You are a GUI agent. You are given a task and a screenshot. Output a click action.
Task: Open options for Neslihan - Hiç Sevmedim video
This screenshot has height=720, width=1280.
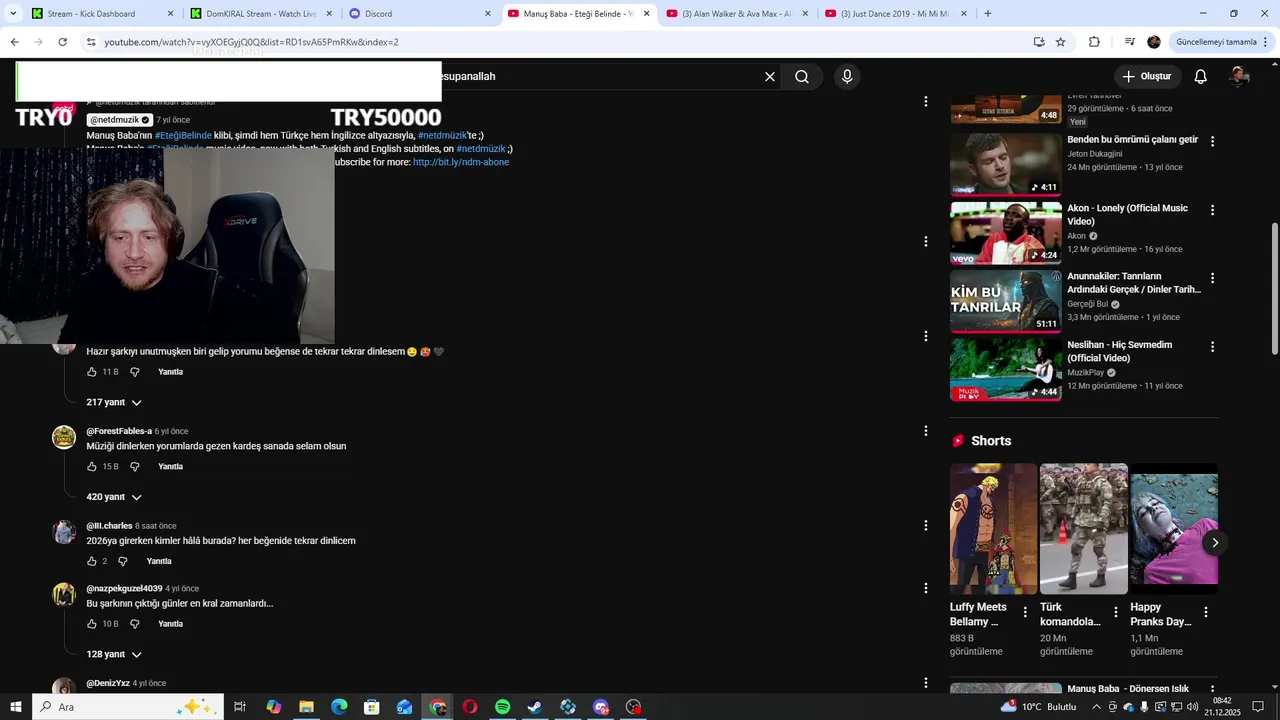tap(1212, 347)
